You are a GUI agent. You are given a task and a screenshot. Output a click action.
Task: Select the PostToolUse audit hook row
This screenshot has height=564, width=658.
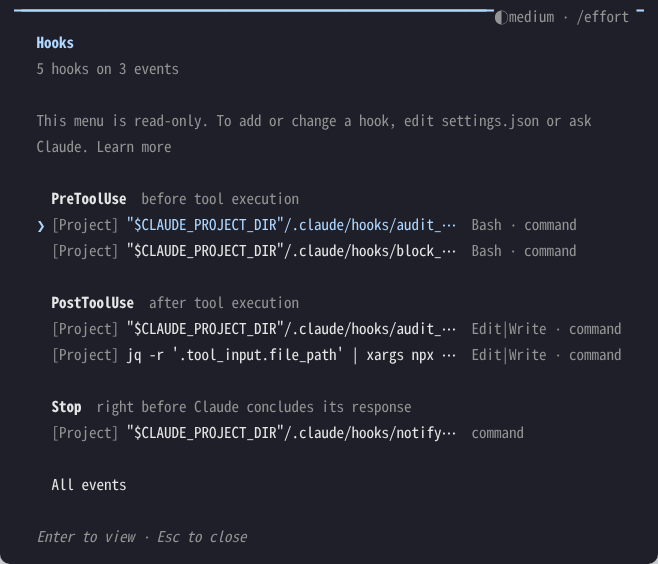tap(336, 329)
